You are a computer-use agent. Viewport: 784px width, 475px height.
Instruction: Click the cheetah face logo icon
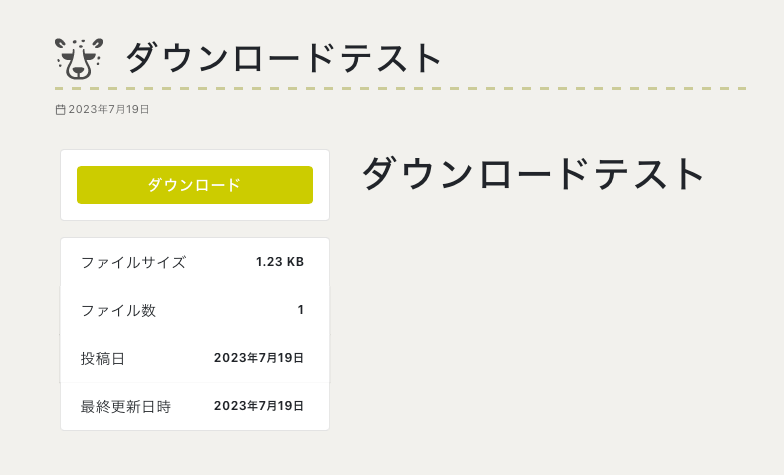pyautogui.click(x=78, y=58)
